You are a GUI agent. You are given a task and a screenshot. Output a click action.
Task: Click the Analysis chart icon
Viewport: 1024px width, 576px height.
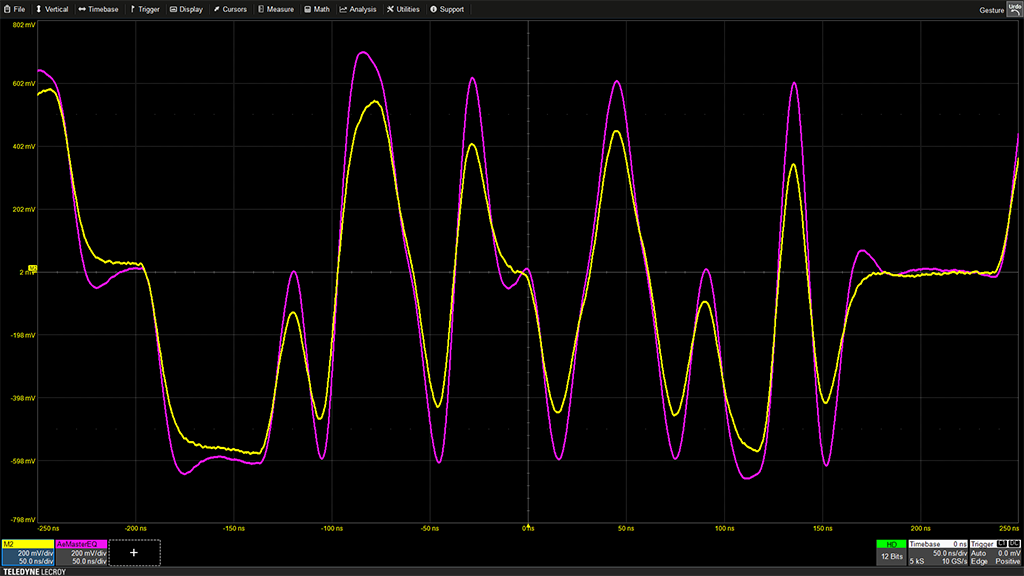click(x=344, y=9)
